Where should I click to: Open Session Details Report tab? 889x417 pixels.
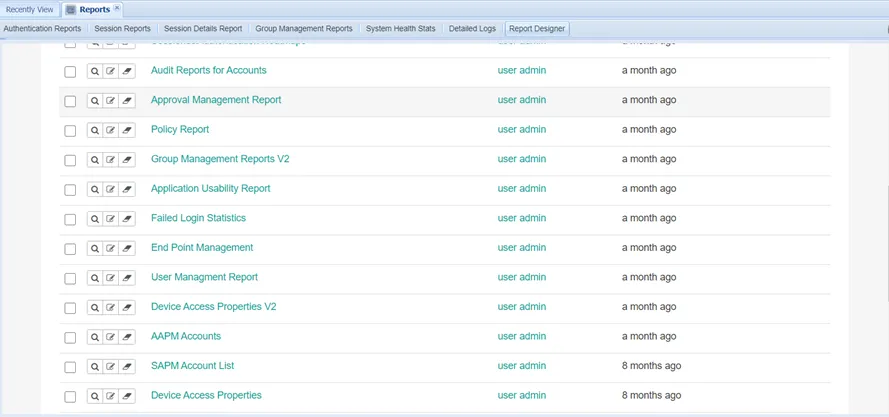coord(203,28)
